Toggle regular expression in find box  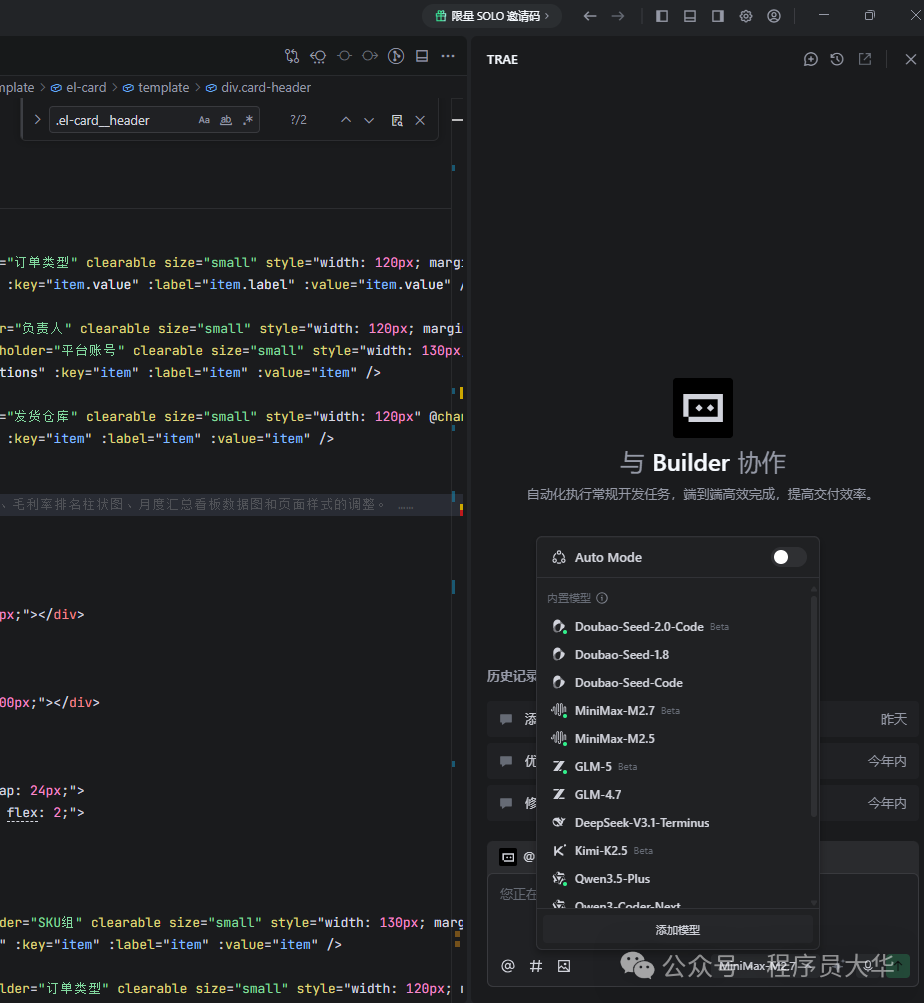248,120
